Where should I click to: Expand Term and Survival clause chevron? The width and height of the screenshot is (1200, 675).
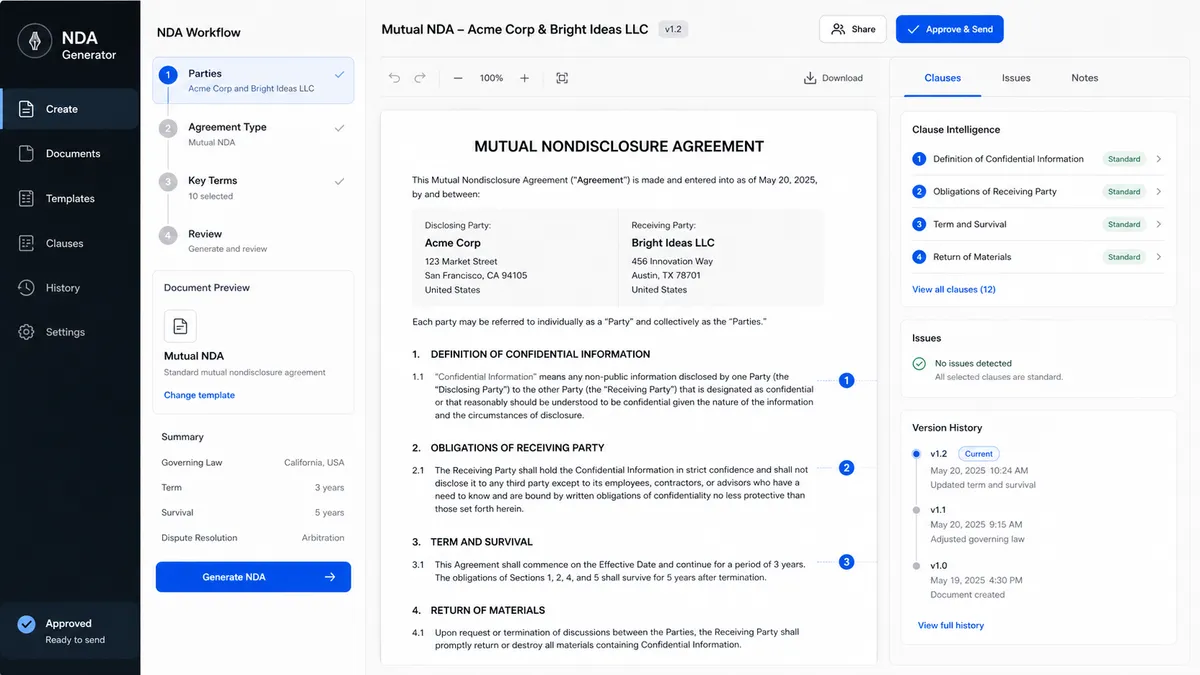click(x=1159, y=224)
